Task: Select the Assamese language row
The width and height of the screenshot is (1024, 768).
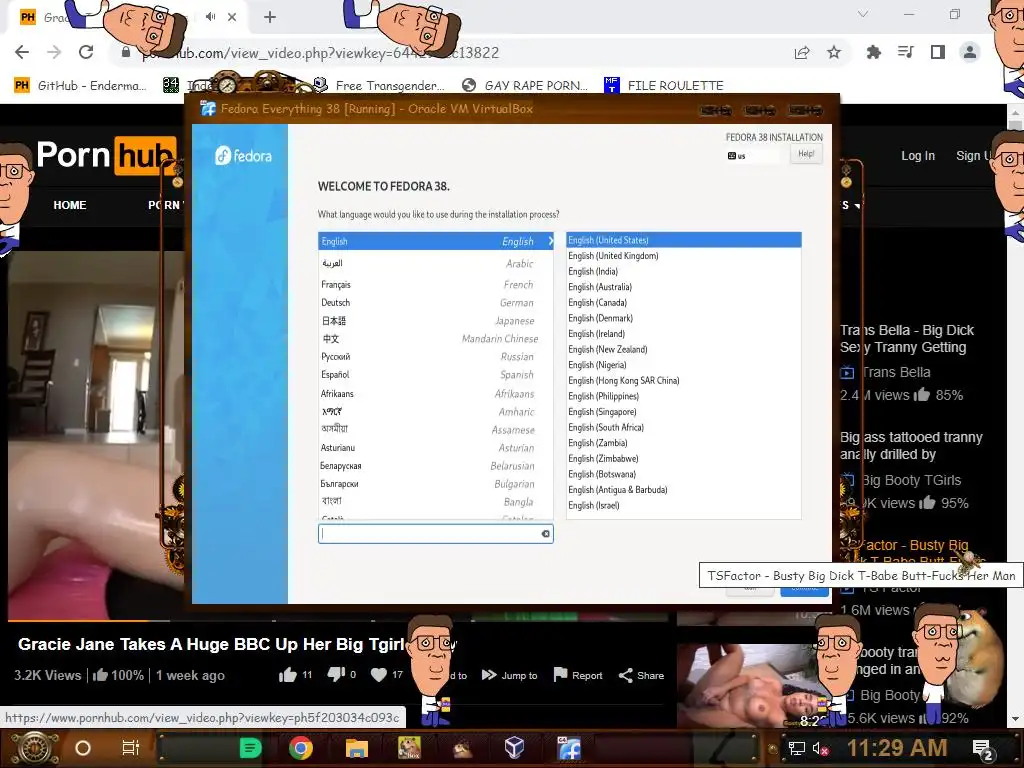Action: click(x=436, y=430)
